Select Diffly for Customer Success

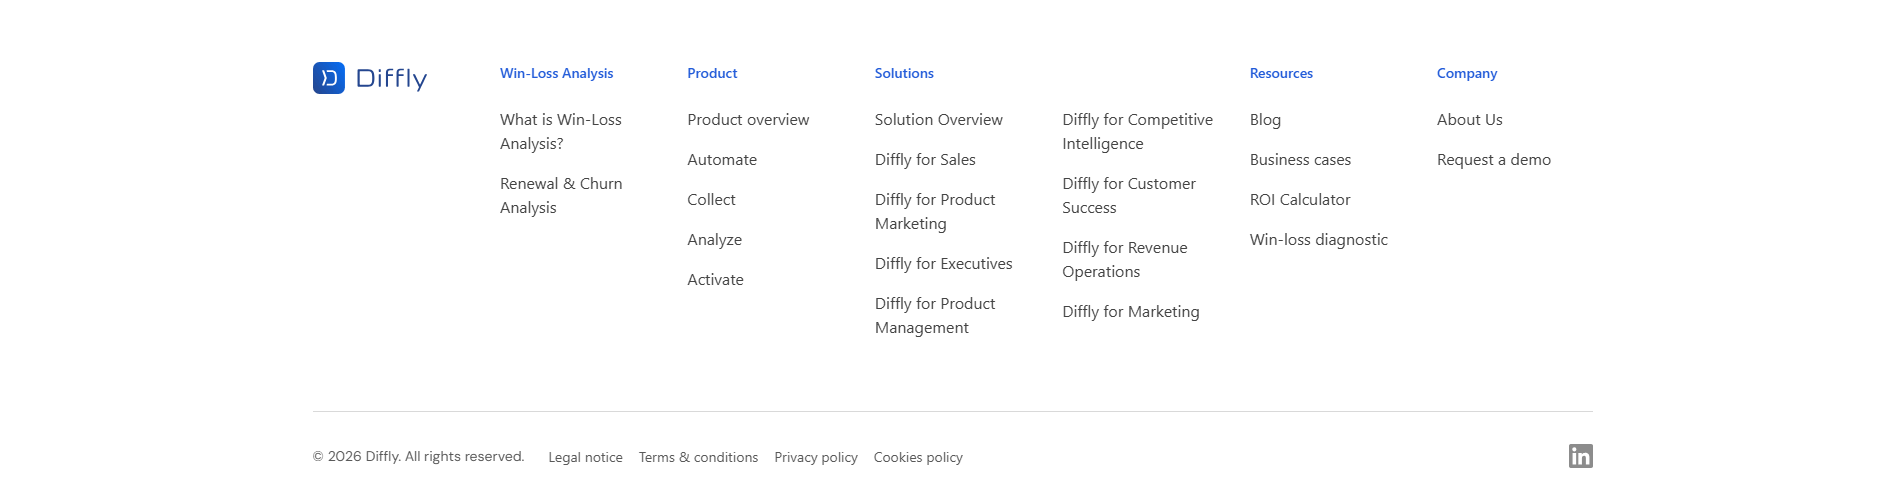click(x=1129, y=195)
